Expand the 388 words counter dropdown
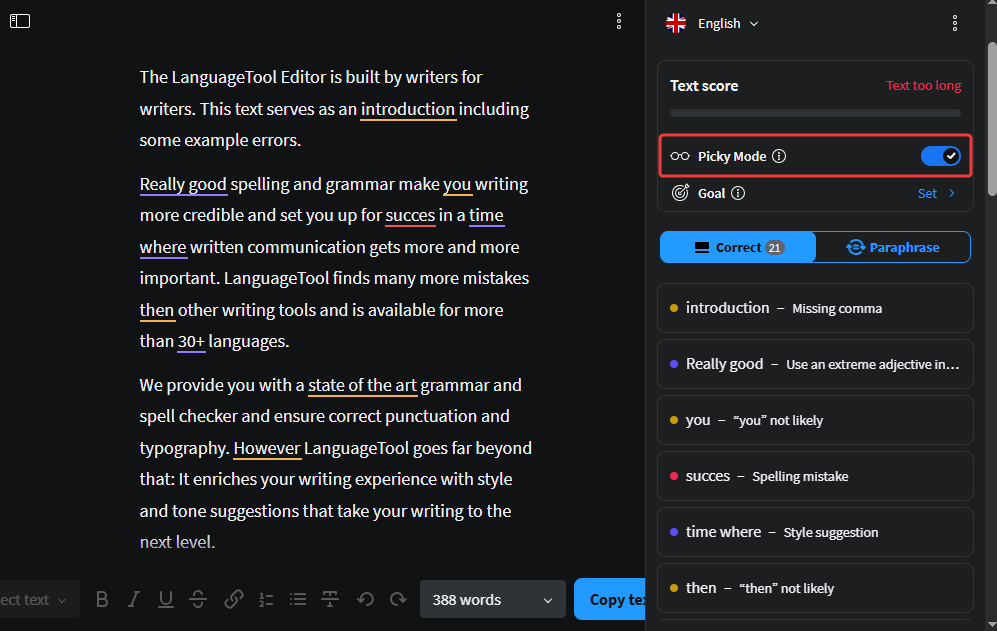Viewport: 997px width, 631px height. point(492,600)
